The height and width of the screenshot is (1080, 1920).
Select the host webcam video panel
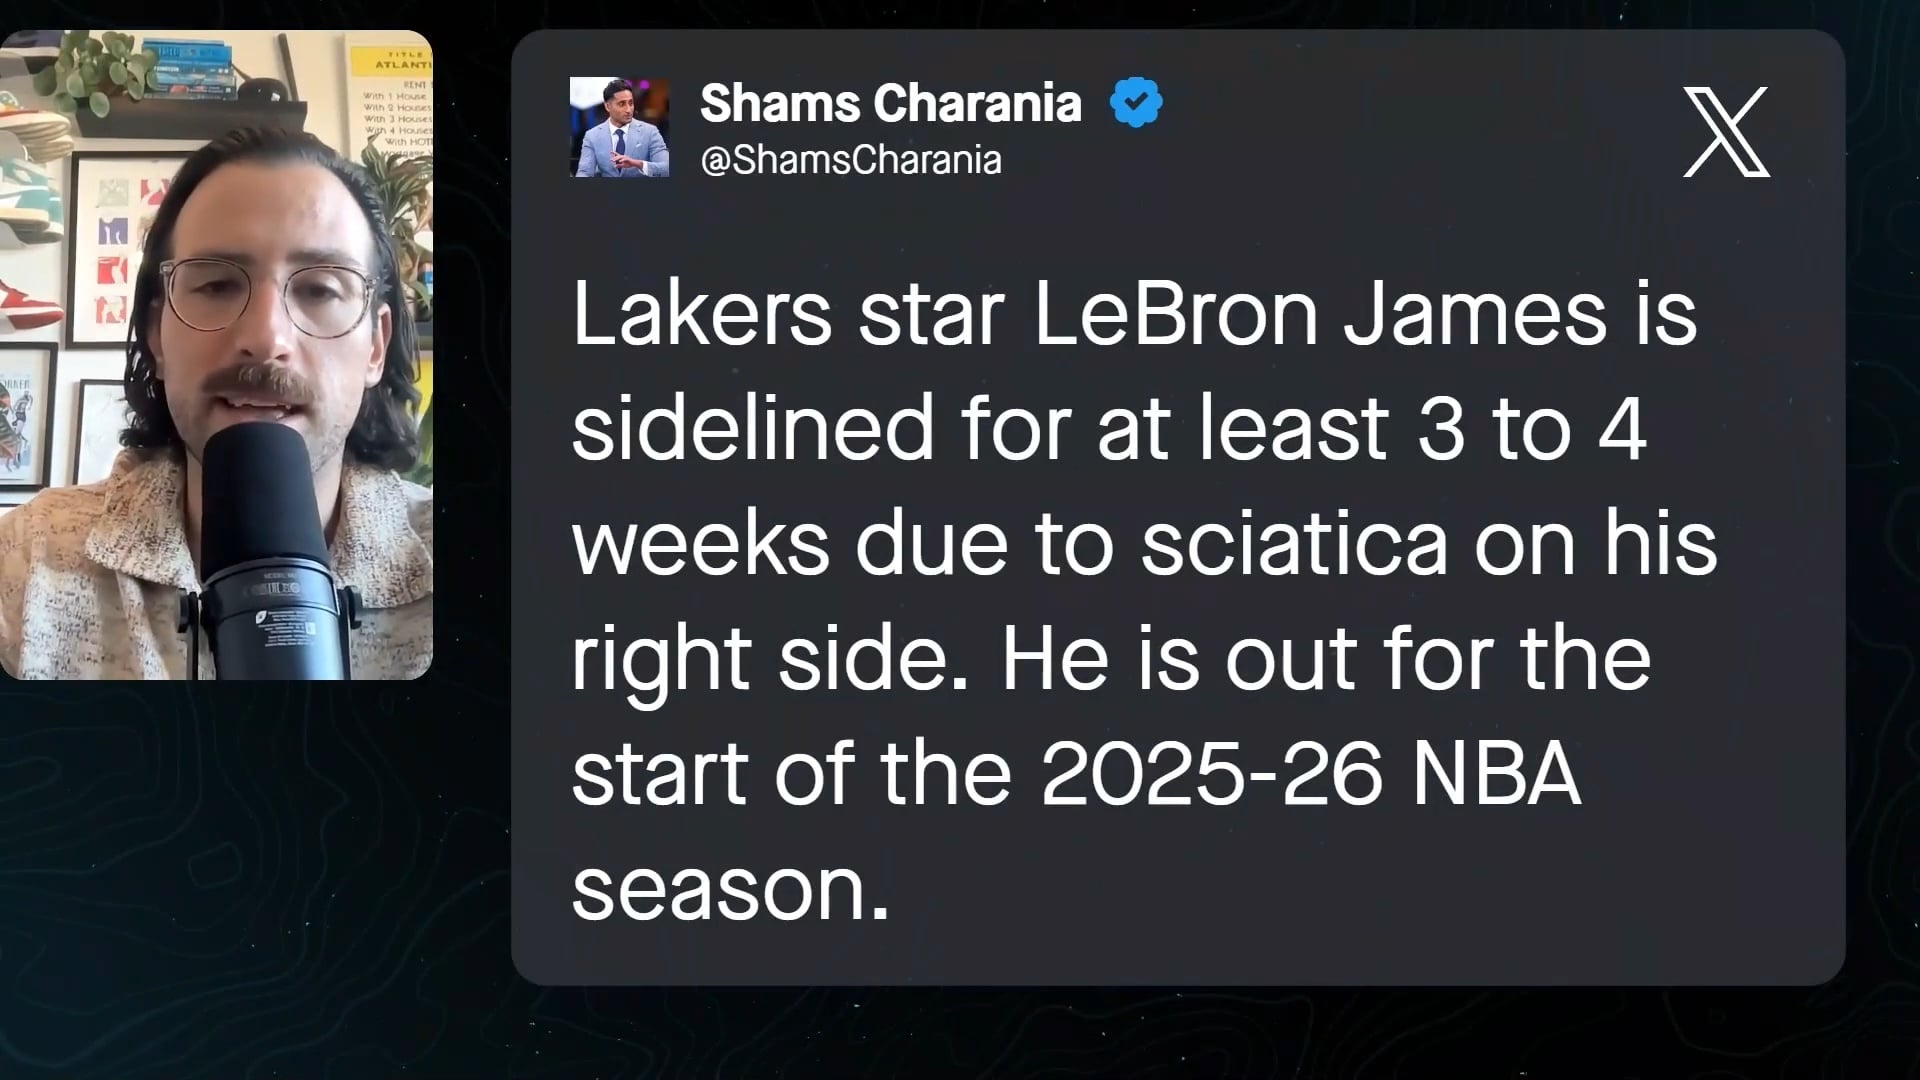point(216,355)
